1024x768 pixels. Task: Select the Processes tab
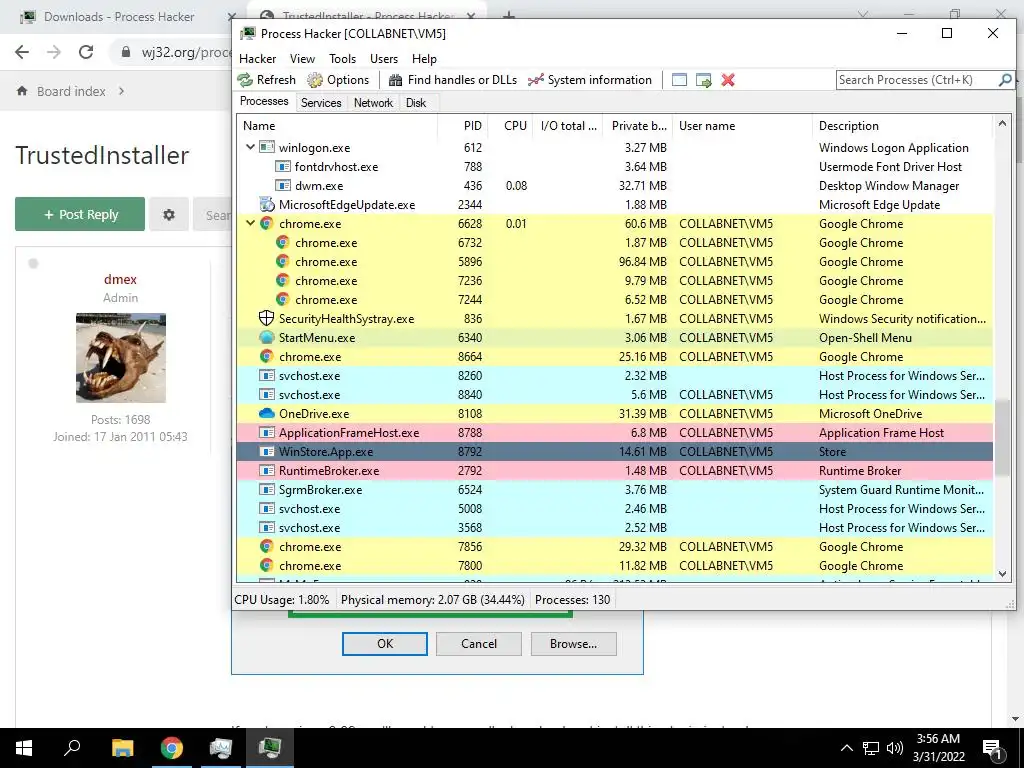[264, 101]
